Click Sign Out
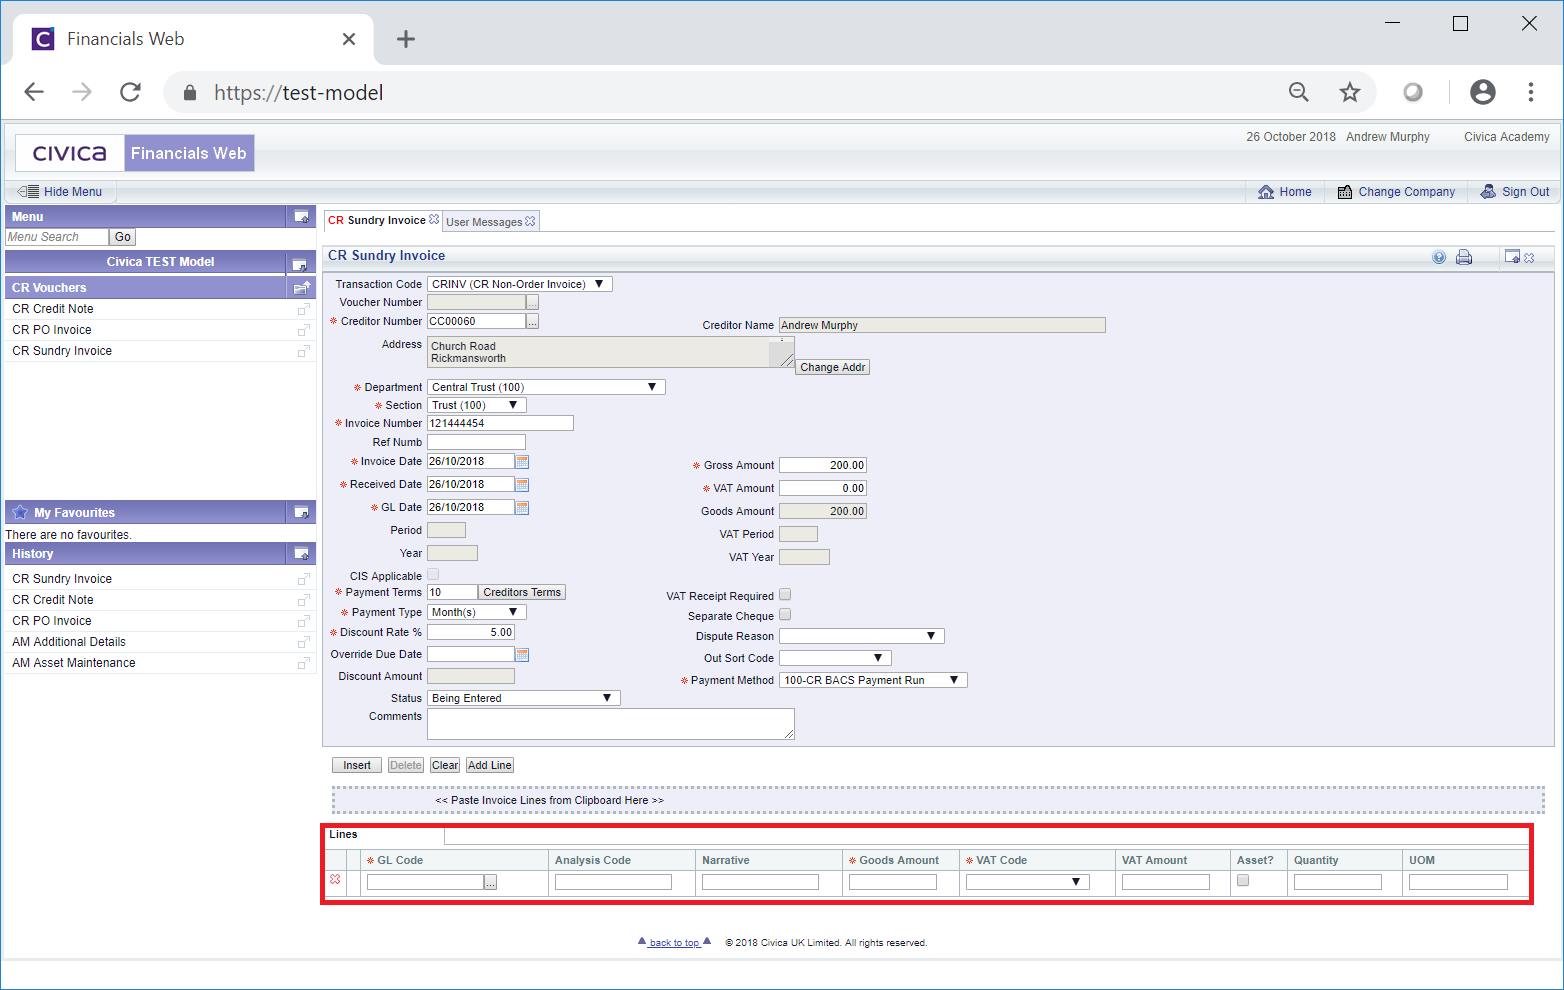 pyautogui.click(x=1515, y=192)
